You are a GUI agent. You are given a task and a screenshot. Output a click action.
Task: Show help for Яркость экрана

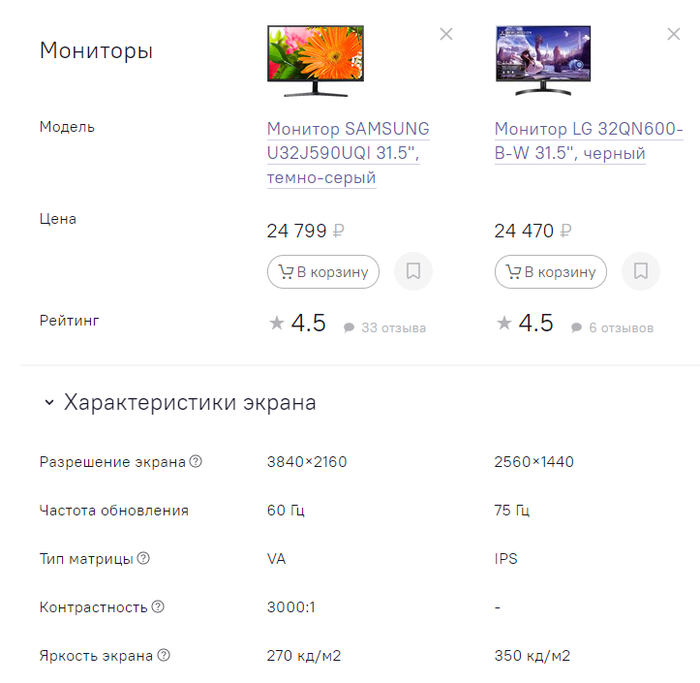(x=164, y=656)
